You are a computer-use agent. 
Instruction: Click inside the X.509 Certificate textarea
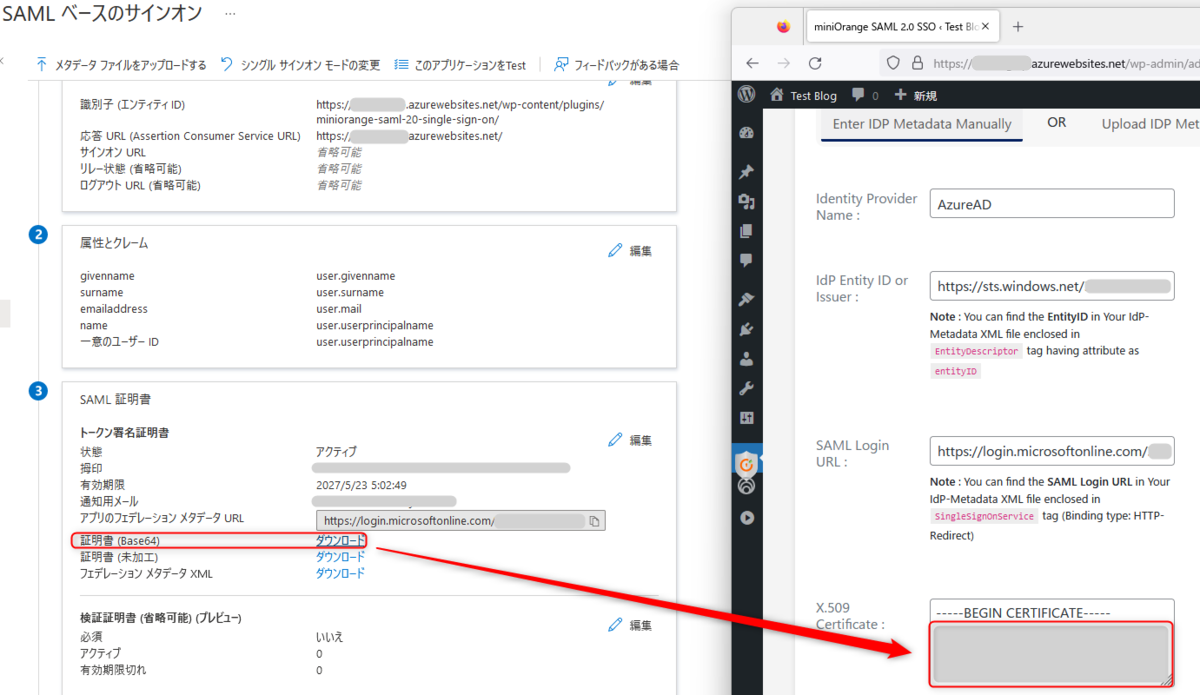pos(1052,642)
